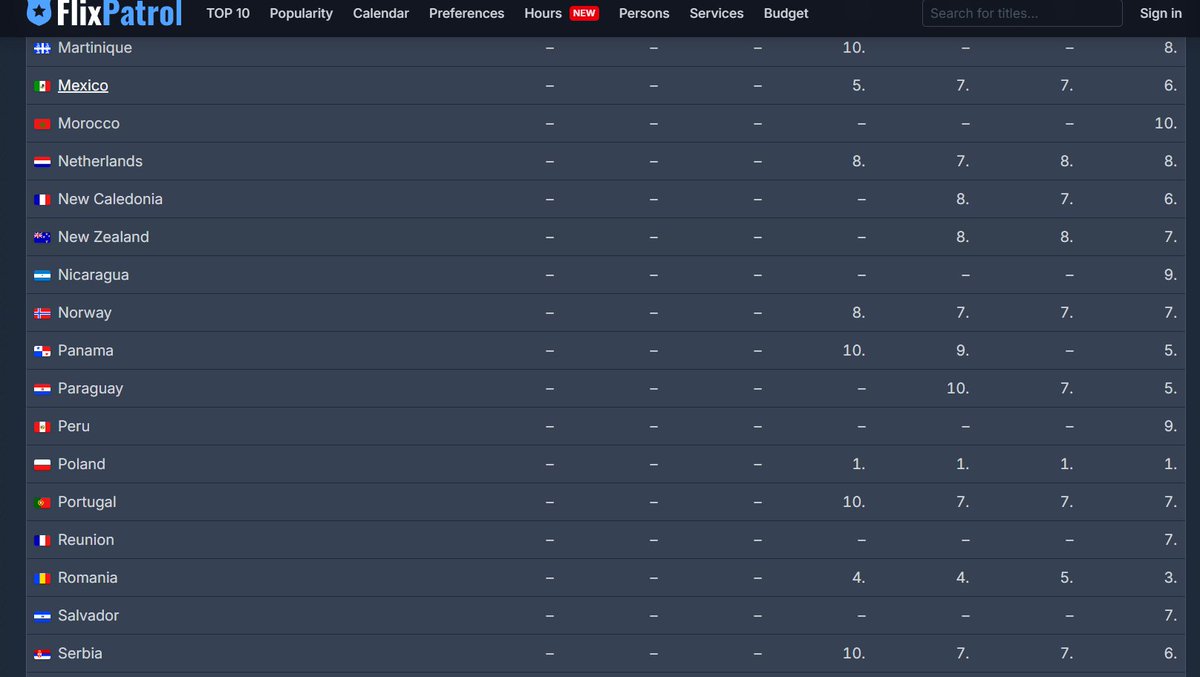Click the Serbia flag icon
Image resolution: width=1200 pixels, height=677 pixels.
(x=42, y=654)
